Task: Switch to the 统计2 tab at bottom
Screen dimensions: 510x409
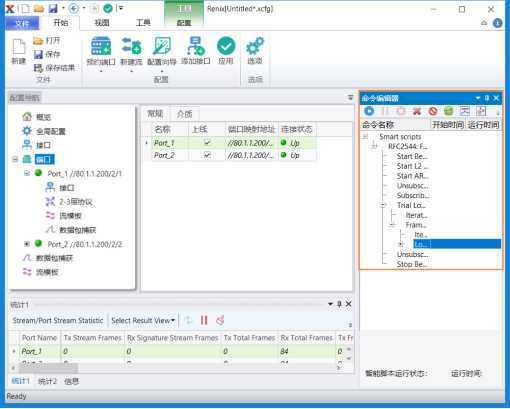Action: click(47, 381)
